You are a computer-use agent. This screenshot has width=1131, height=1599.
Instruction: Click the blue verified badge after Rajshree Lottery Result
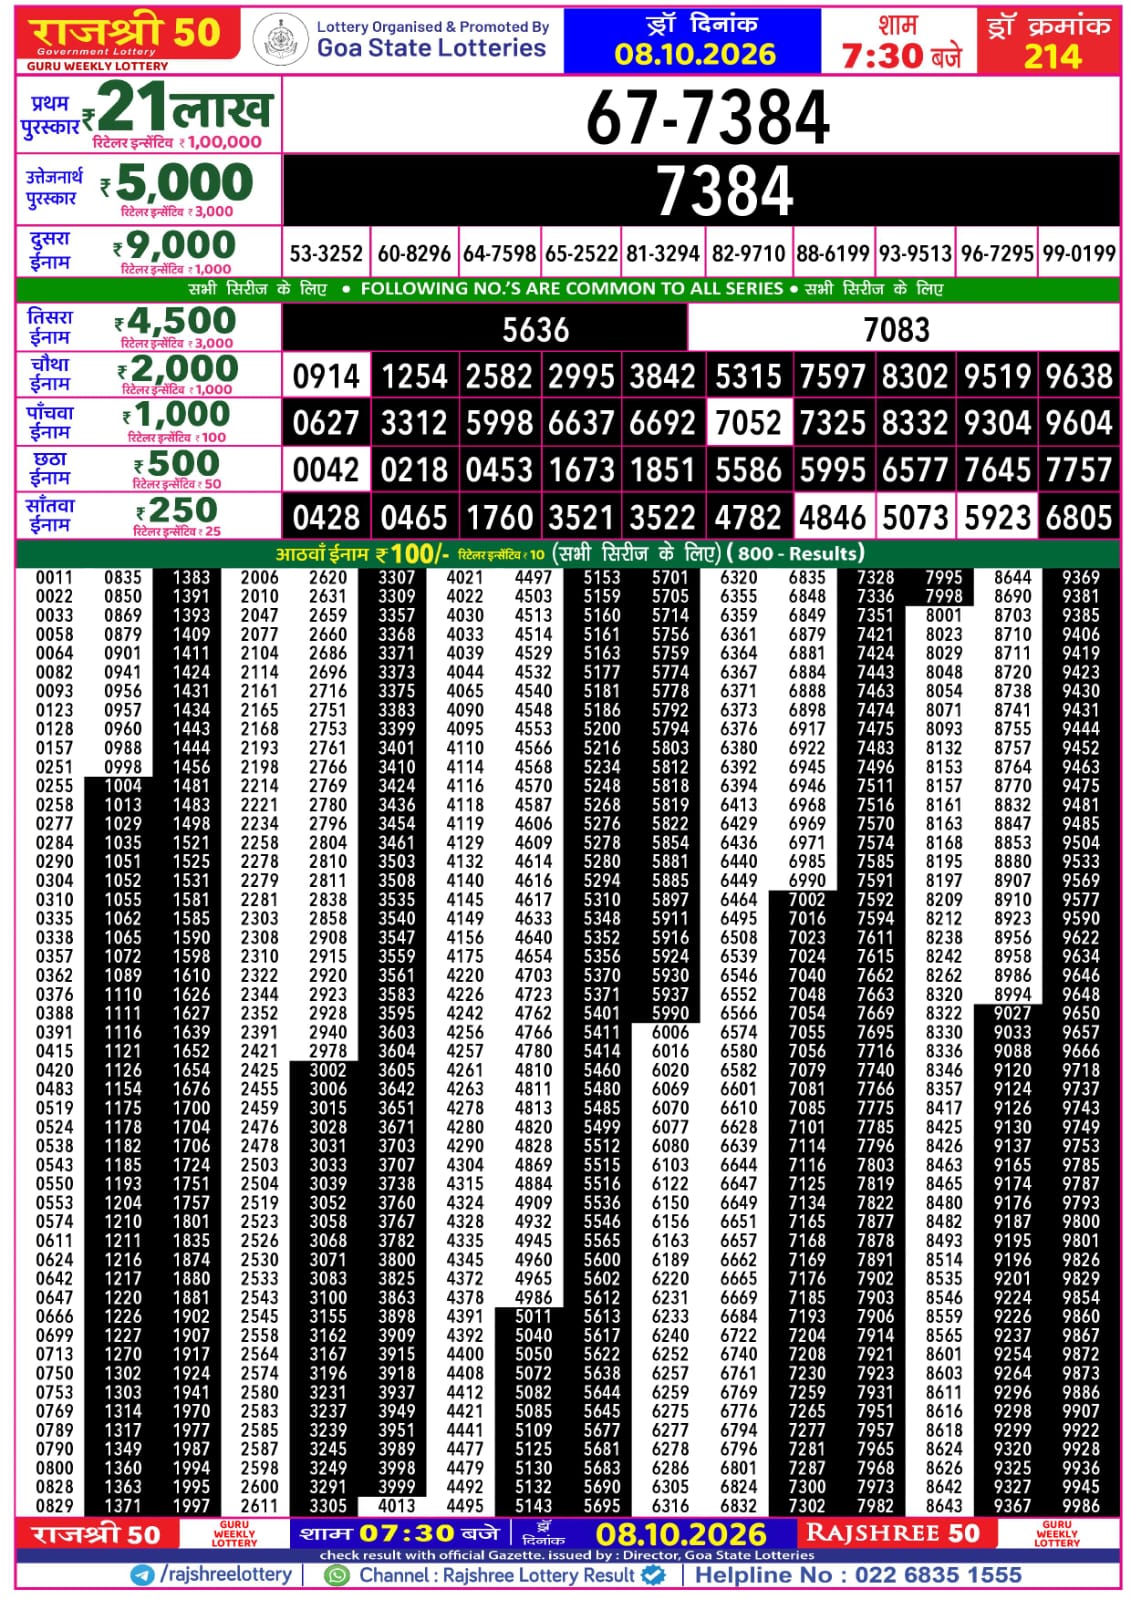point(653,1575)
